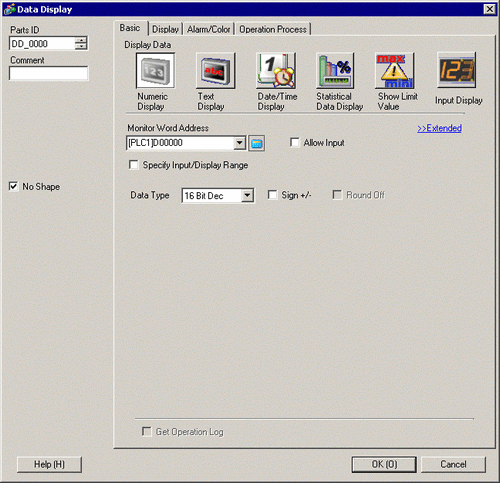Image resolution: width=500 pixels, height=483 pixels.
Task: Open the Data Type dropdown
Action: click(x=247, y=195)
